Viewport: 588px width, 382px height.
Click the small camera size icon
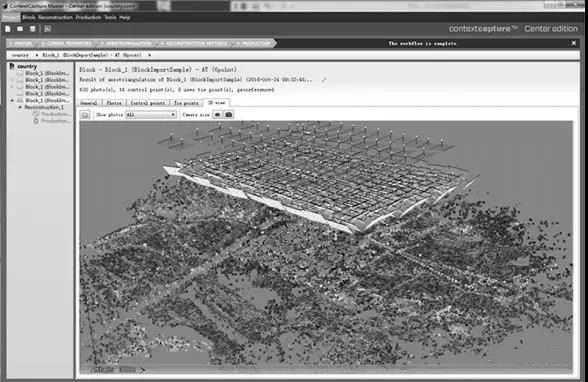218,114
